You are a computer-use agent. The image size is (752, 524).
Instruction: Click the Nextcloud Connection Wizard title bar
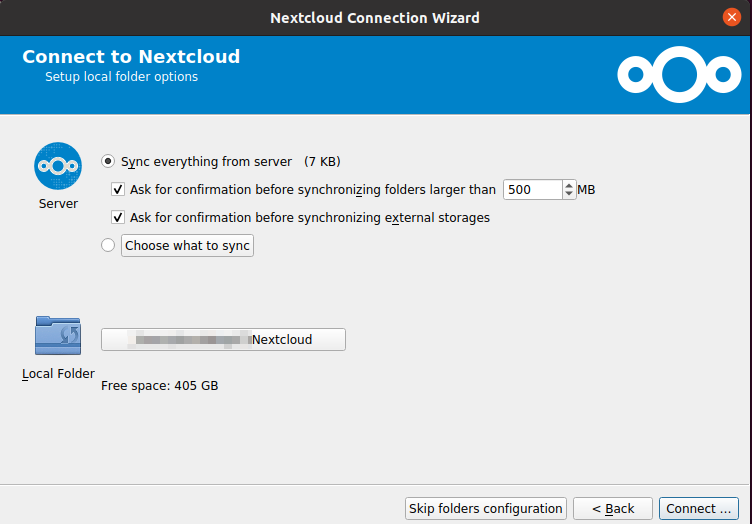pos(375,17)
